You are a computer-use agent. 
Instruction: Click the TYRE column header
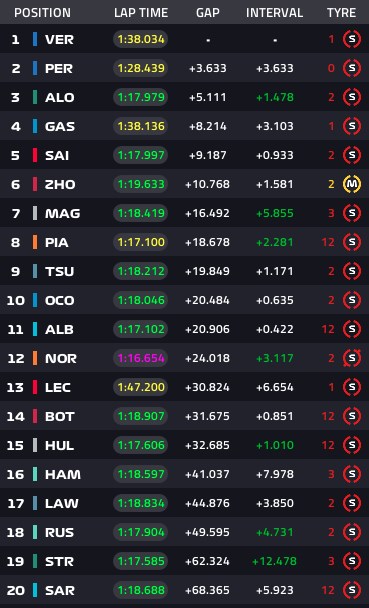[341, 13]
